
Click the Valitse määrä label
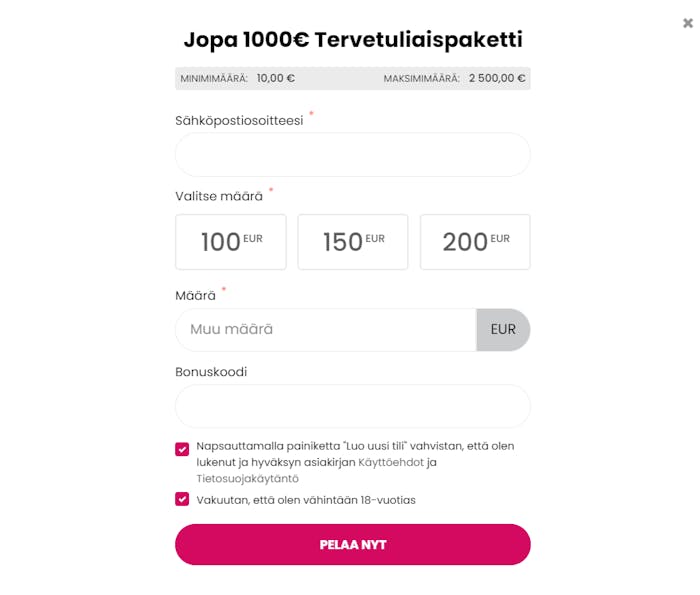coord(219,196)
